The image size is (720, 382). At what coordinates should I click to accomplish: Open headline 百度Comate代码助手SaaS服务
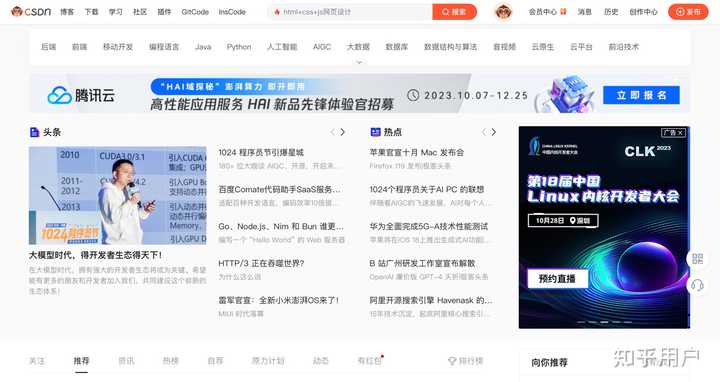(x=280, y=189)
